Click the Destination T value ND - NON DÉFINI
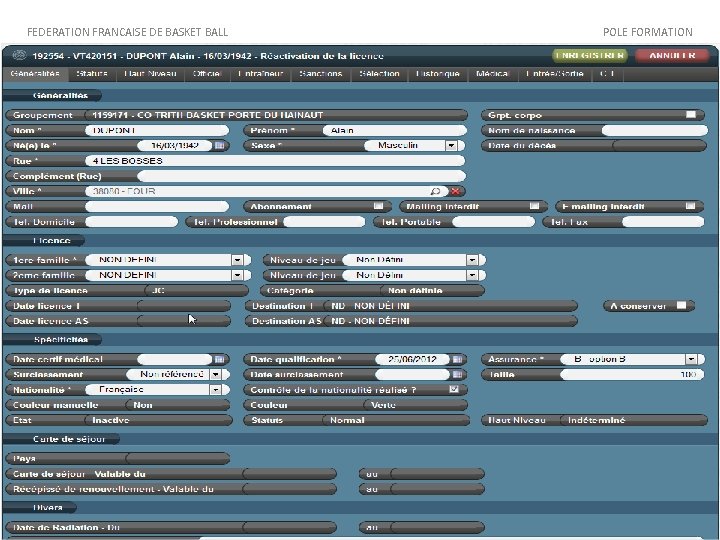 pos(450,306)
